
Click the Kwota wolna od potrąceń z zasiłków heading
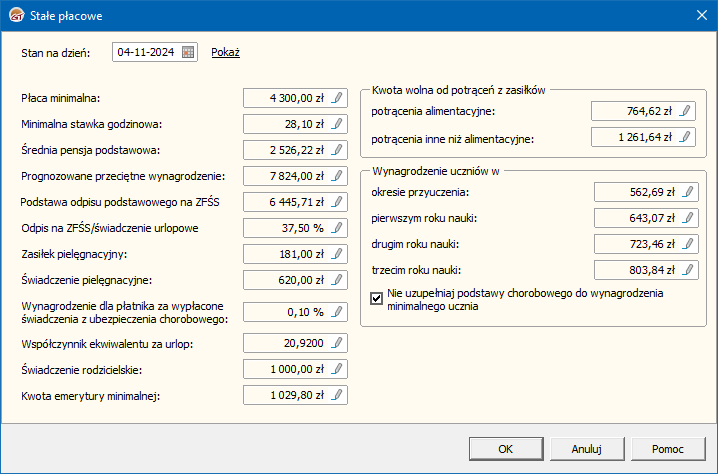point(458,90)
